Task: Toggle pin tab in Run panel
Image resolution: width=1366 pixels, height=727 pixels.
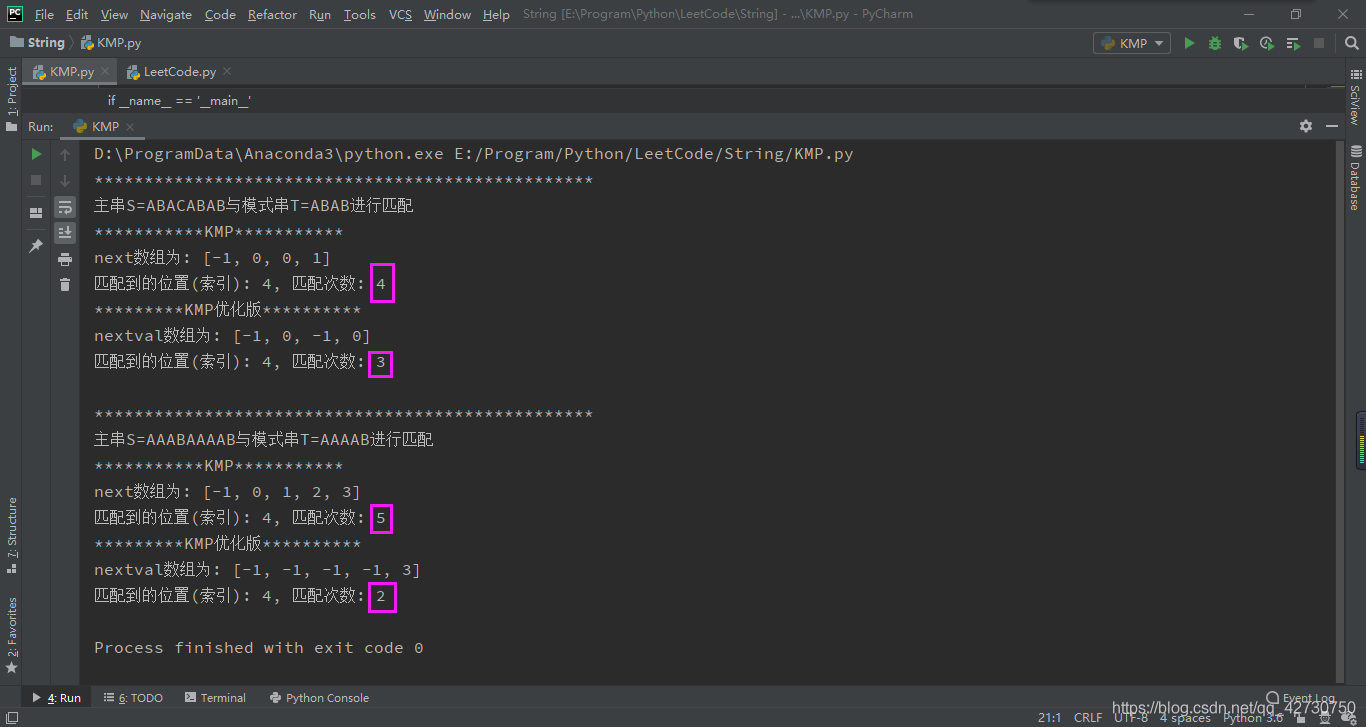Action: tap(36, 245)
